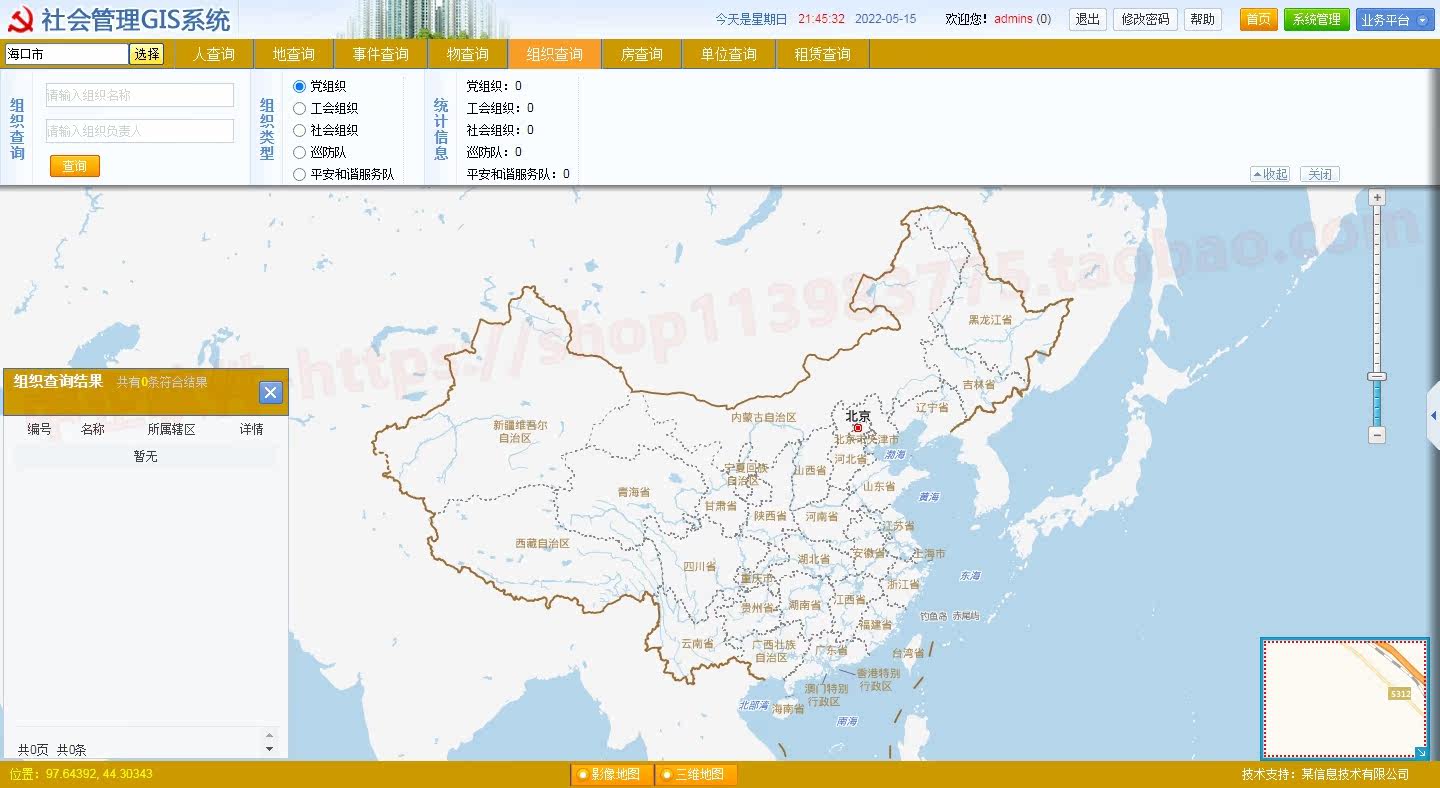
Task: Click the map zoom slider handle
Action: click(x=1377, y=376)
